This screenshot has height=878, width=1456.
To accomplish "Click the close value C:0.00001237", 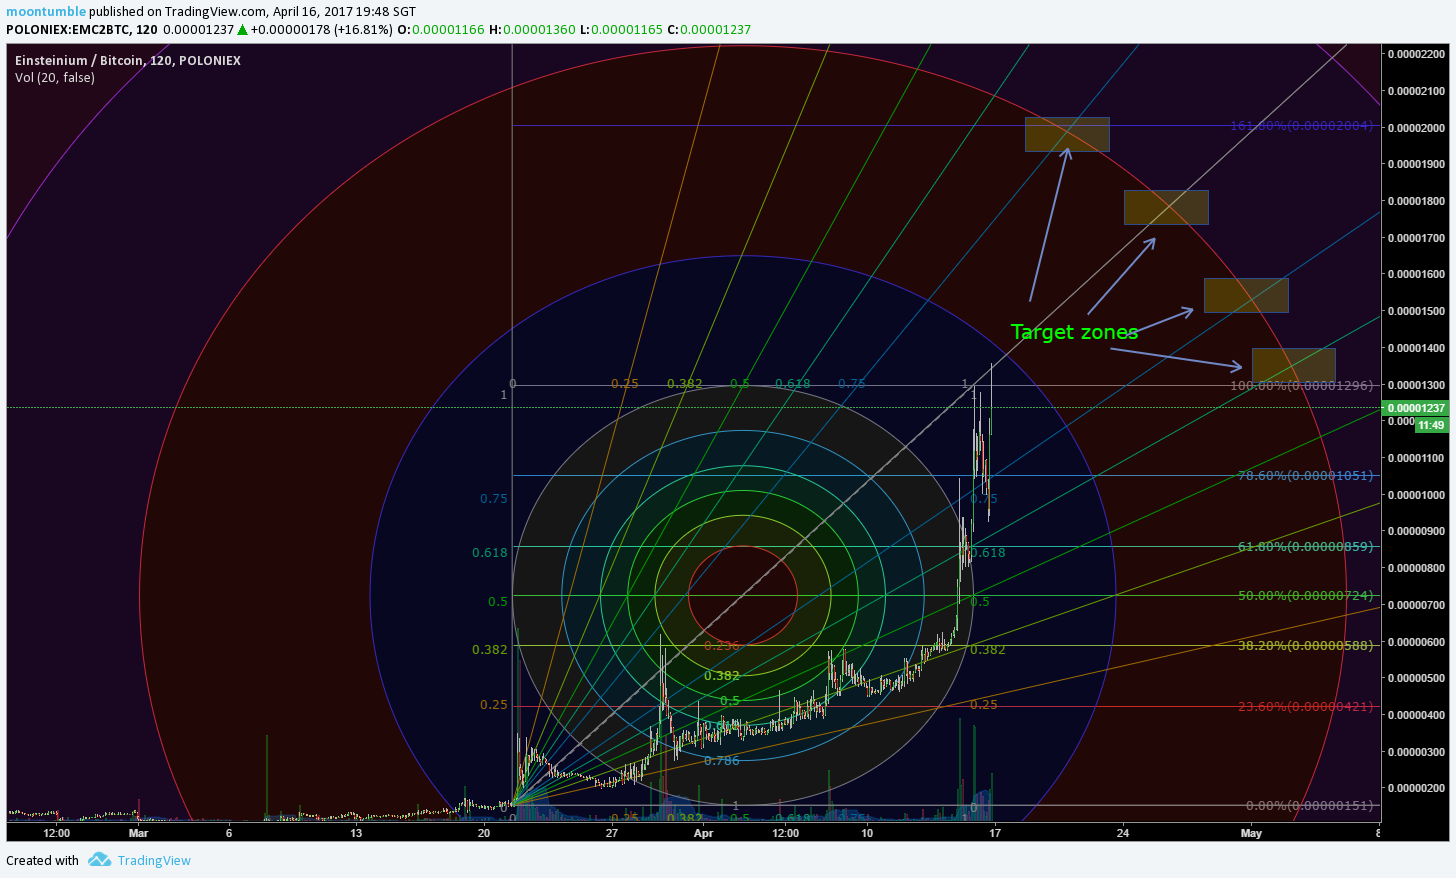I will [x=709, y=30].
